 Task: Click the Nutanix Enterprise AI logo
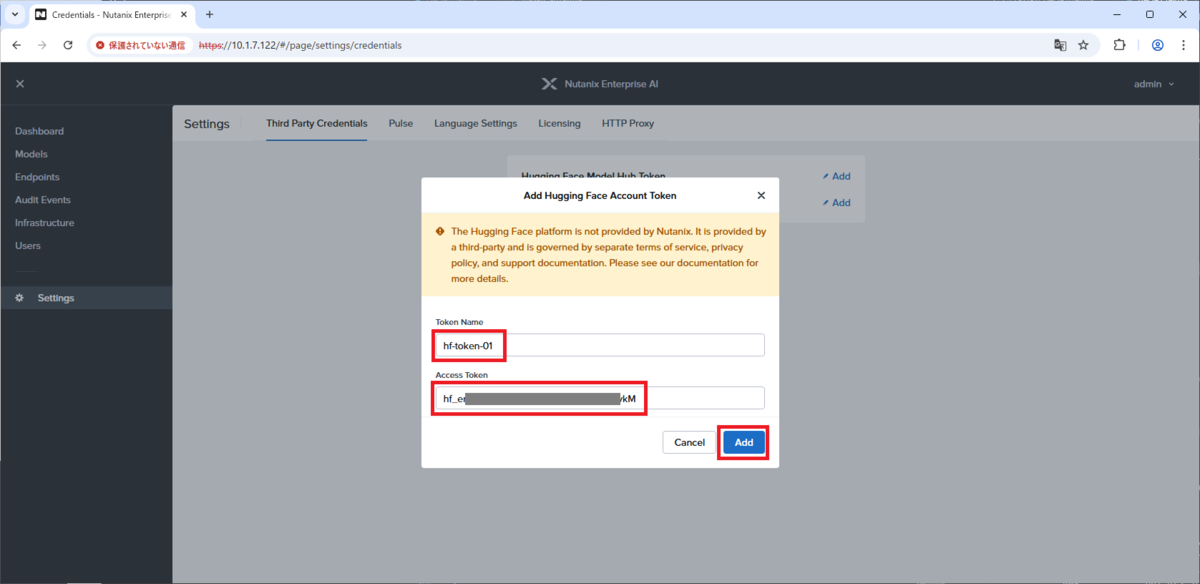[599, 84]
